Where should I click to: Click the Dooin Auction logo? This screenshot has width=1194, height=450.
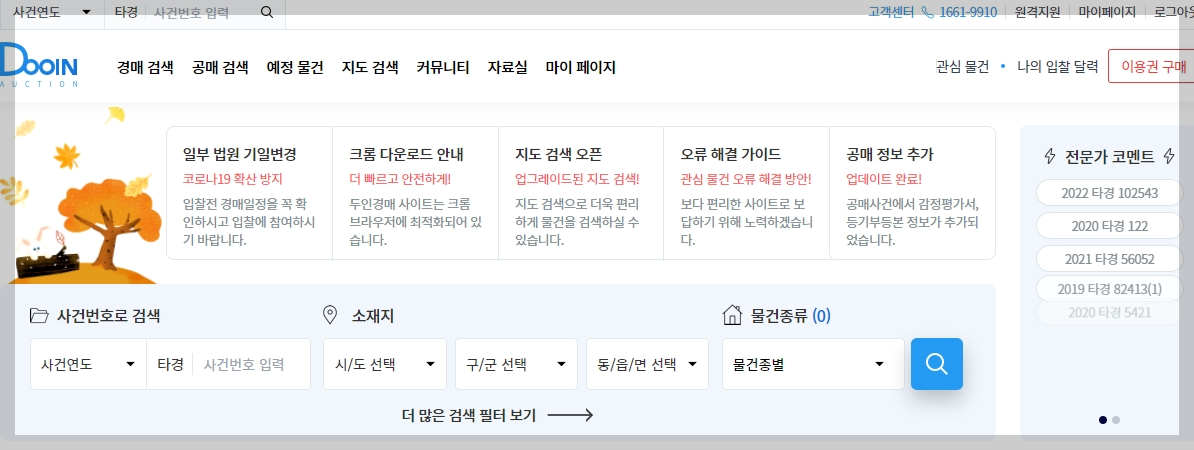pos(38,66)
